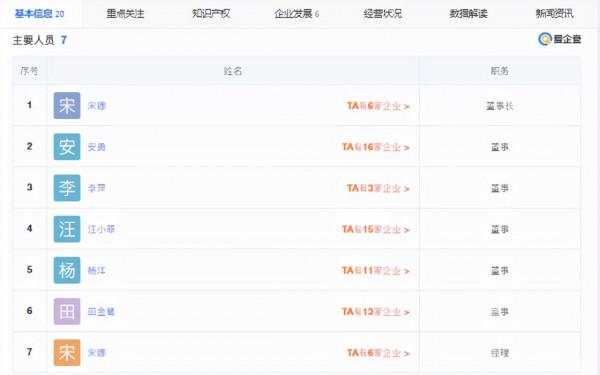Switch to the 新闻资讯 tab

[x=554, y=14]
